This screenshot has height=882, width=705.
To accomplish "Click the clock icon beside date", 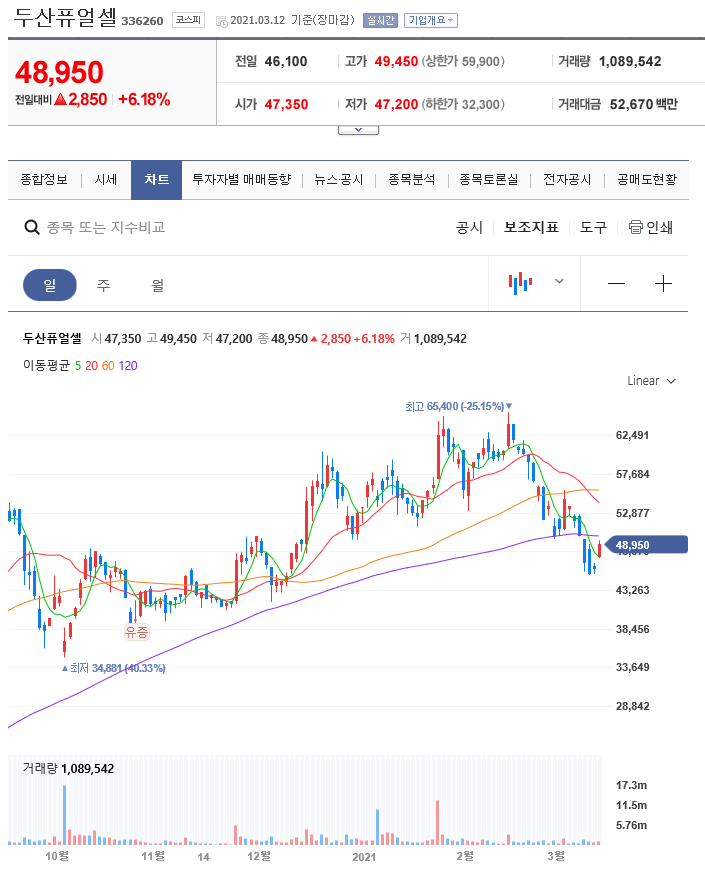I will [x=222, y=21].
